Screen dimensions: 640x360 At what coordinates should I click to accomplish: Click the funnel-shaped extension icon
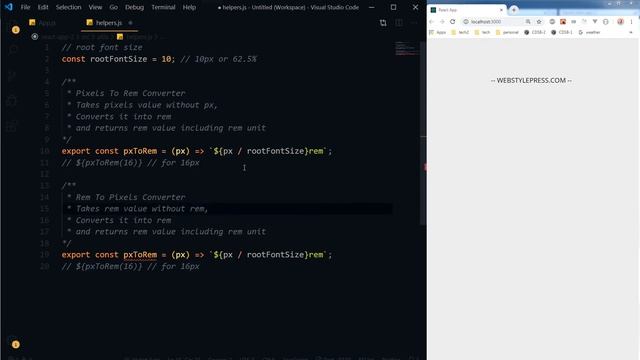[x=595, y=22]
